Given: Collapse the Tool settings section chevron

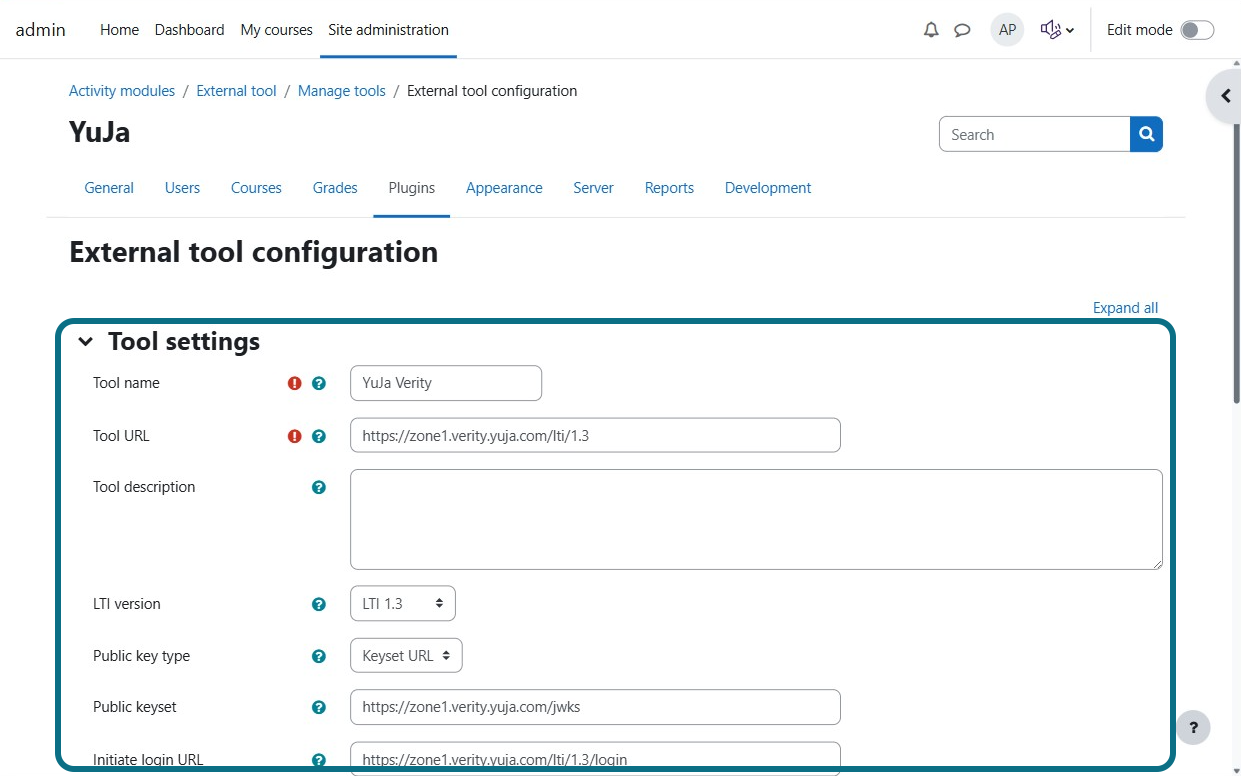Looking at the screenshot, I should 86,342.
